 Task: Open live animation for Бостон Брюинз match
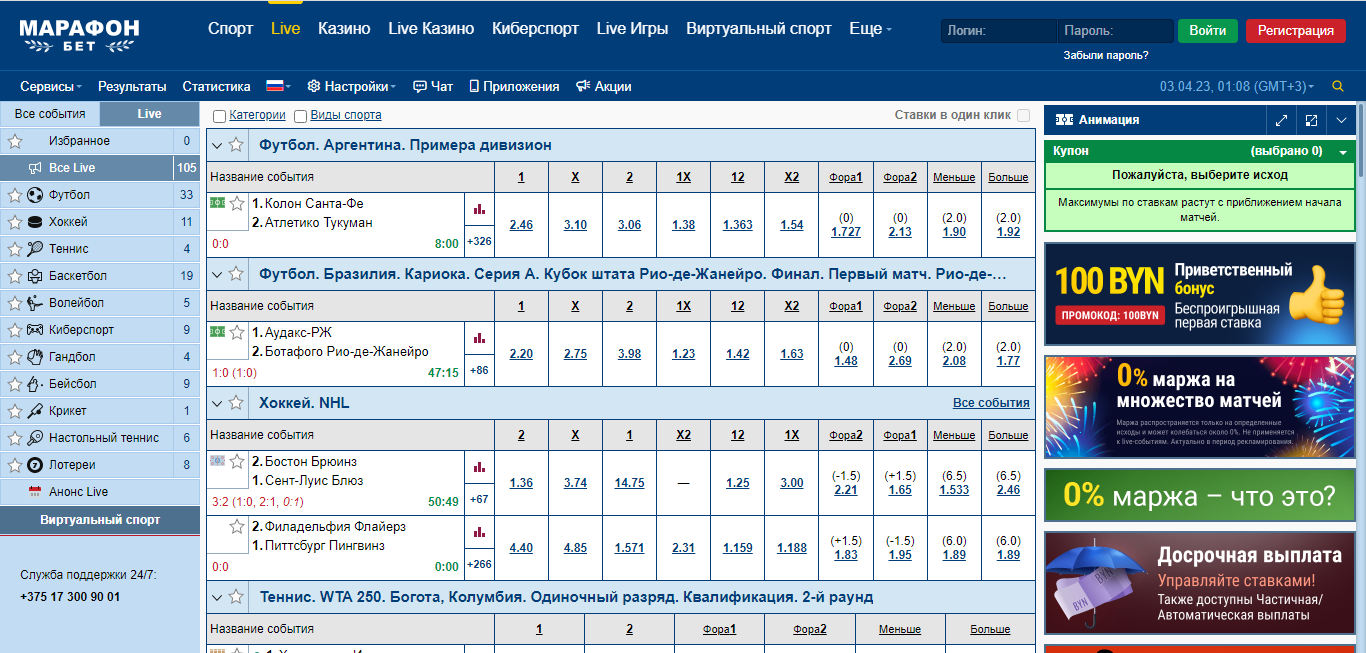(x=217, y=461)
